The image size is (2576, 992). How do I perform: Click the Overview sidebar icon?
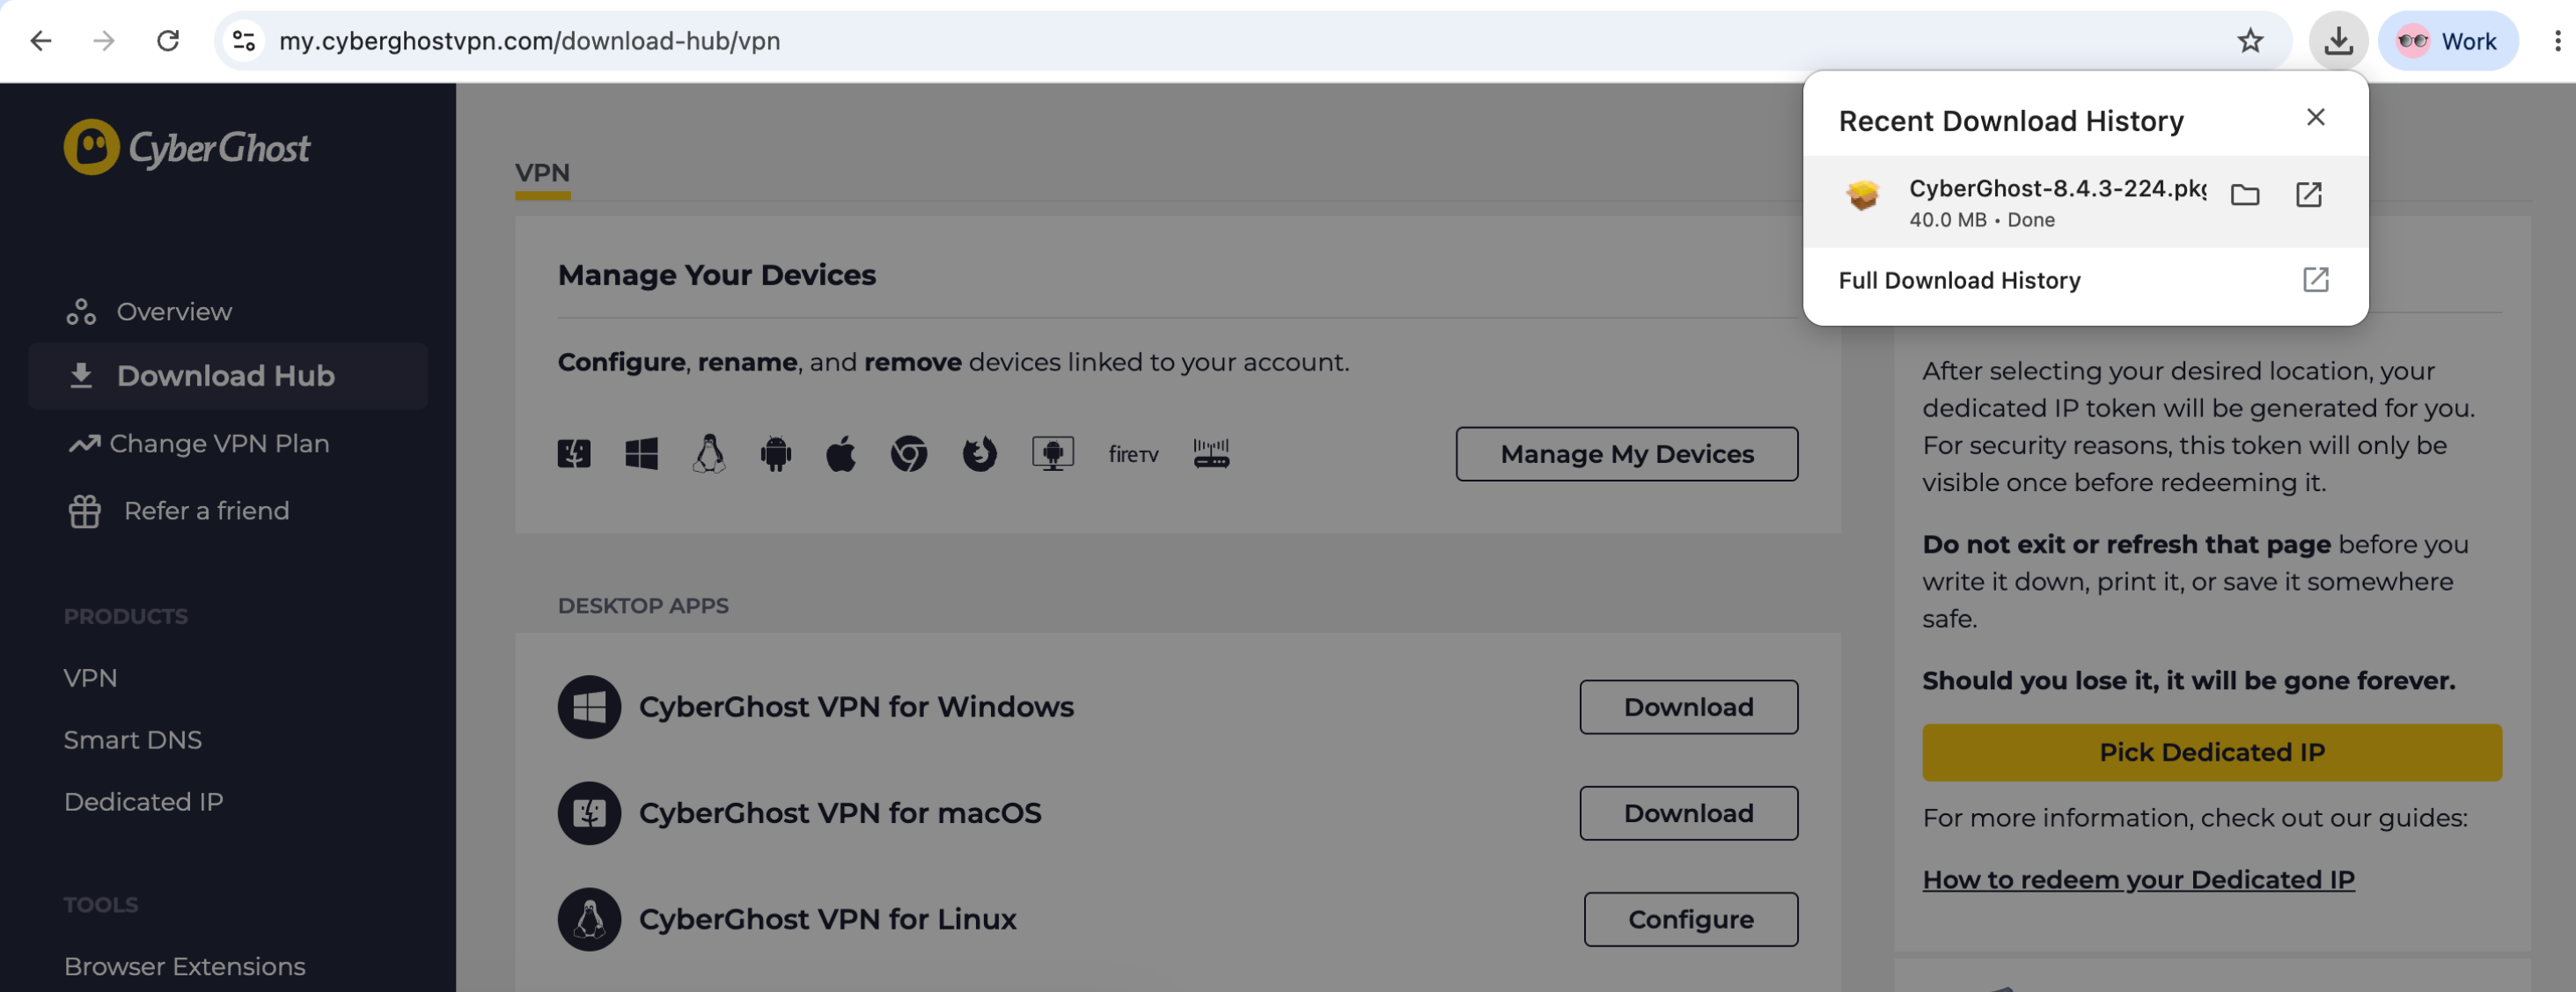coord(81,312)
